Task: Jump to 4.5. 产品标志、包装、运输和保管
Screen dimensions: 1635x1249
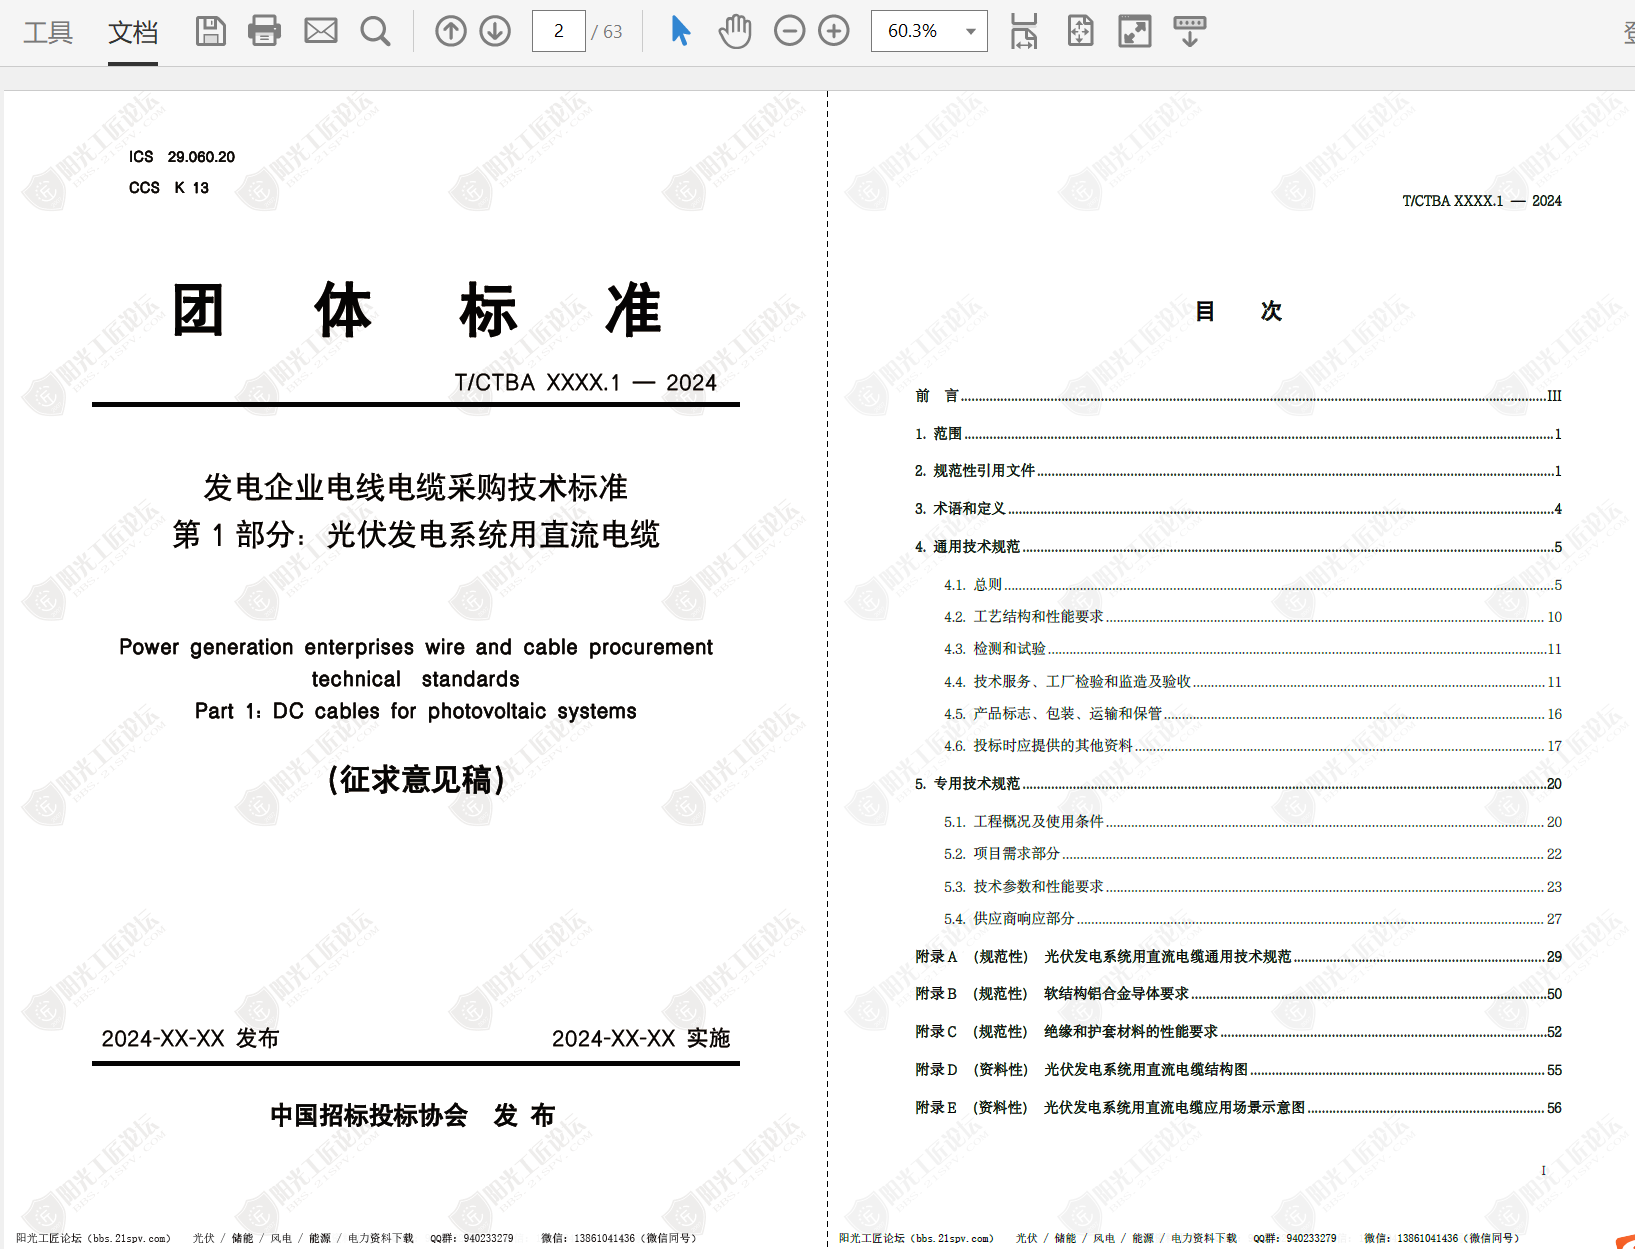Action: (1253, 714)
